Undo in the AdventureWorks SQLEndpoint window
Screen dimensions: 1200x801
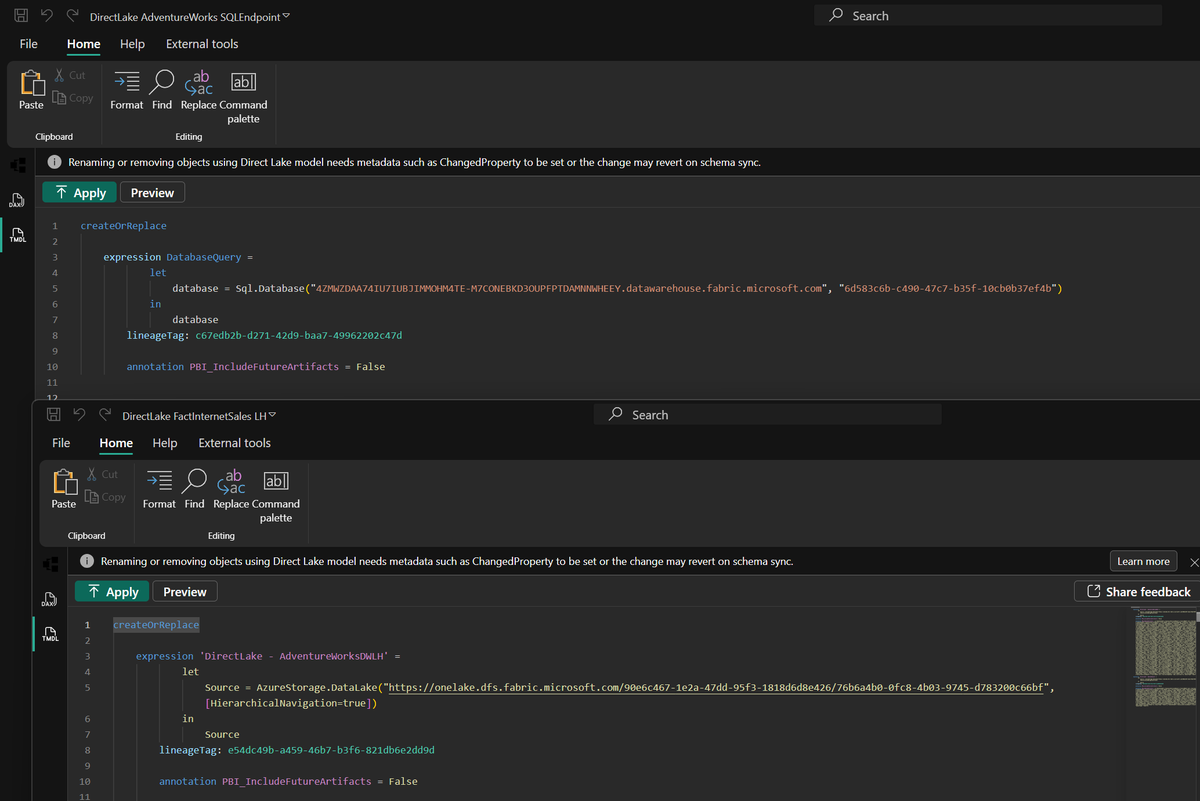[47, 16]
